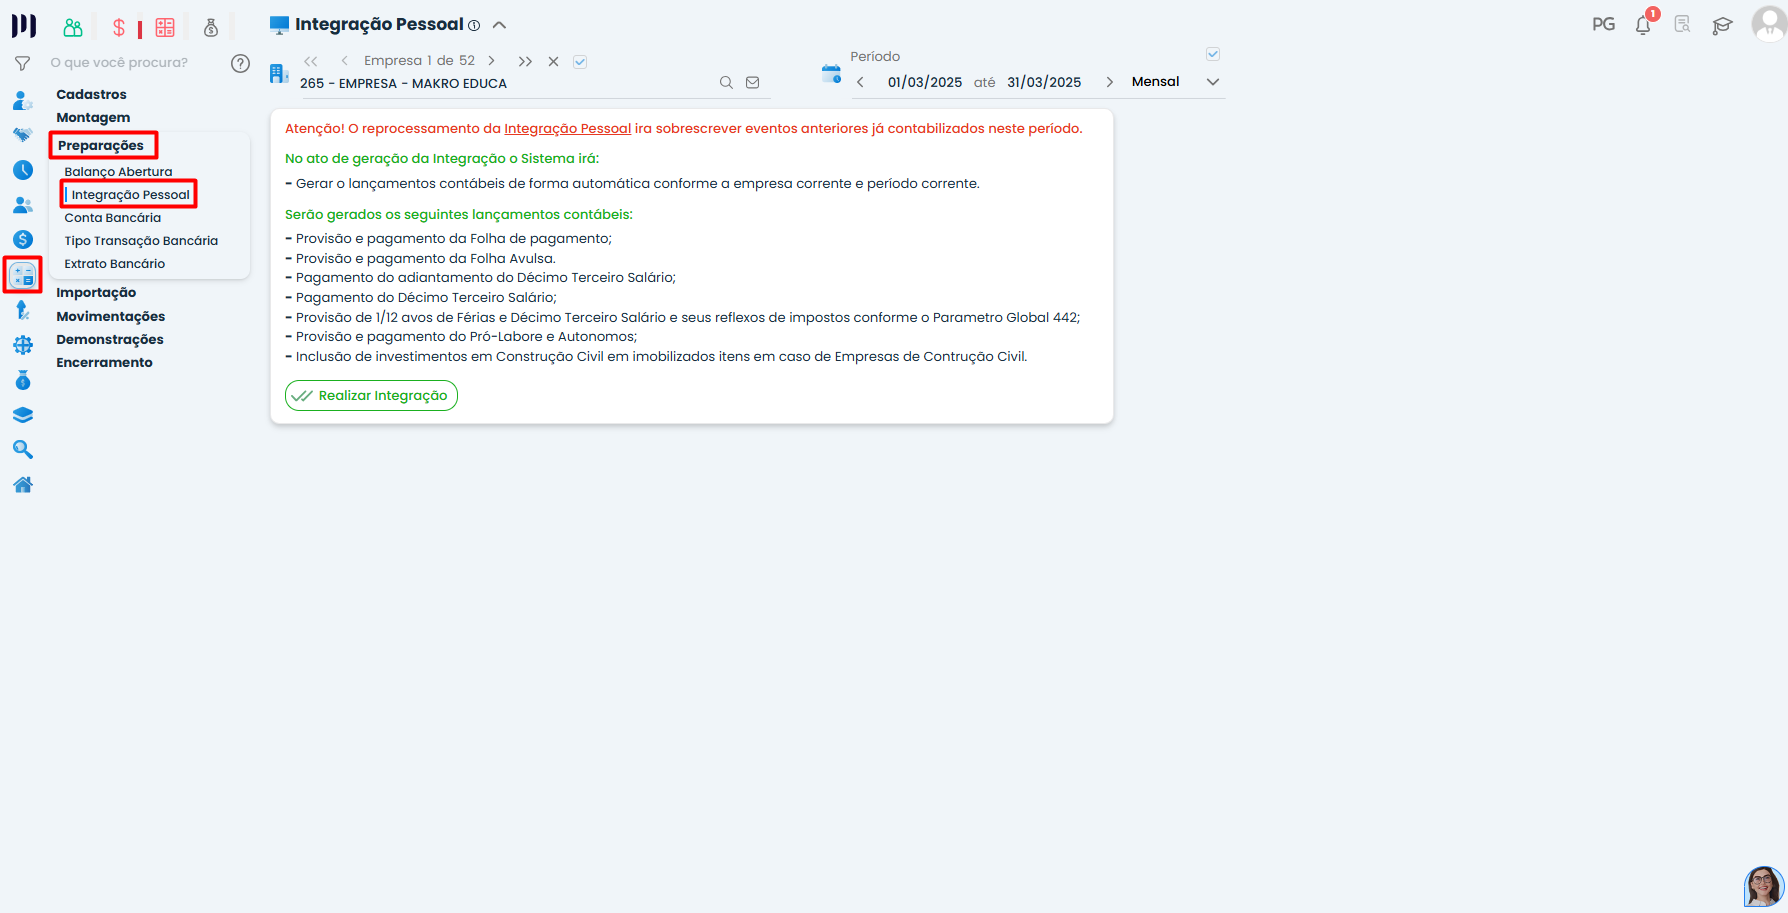The height and width of the screenshot is (913, 1788).
Task: Open the magnifying glass sidebar icon
Action: coord(23,450)
